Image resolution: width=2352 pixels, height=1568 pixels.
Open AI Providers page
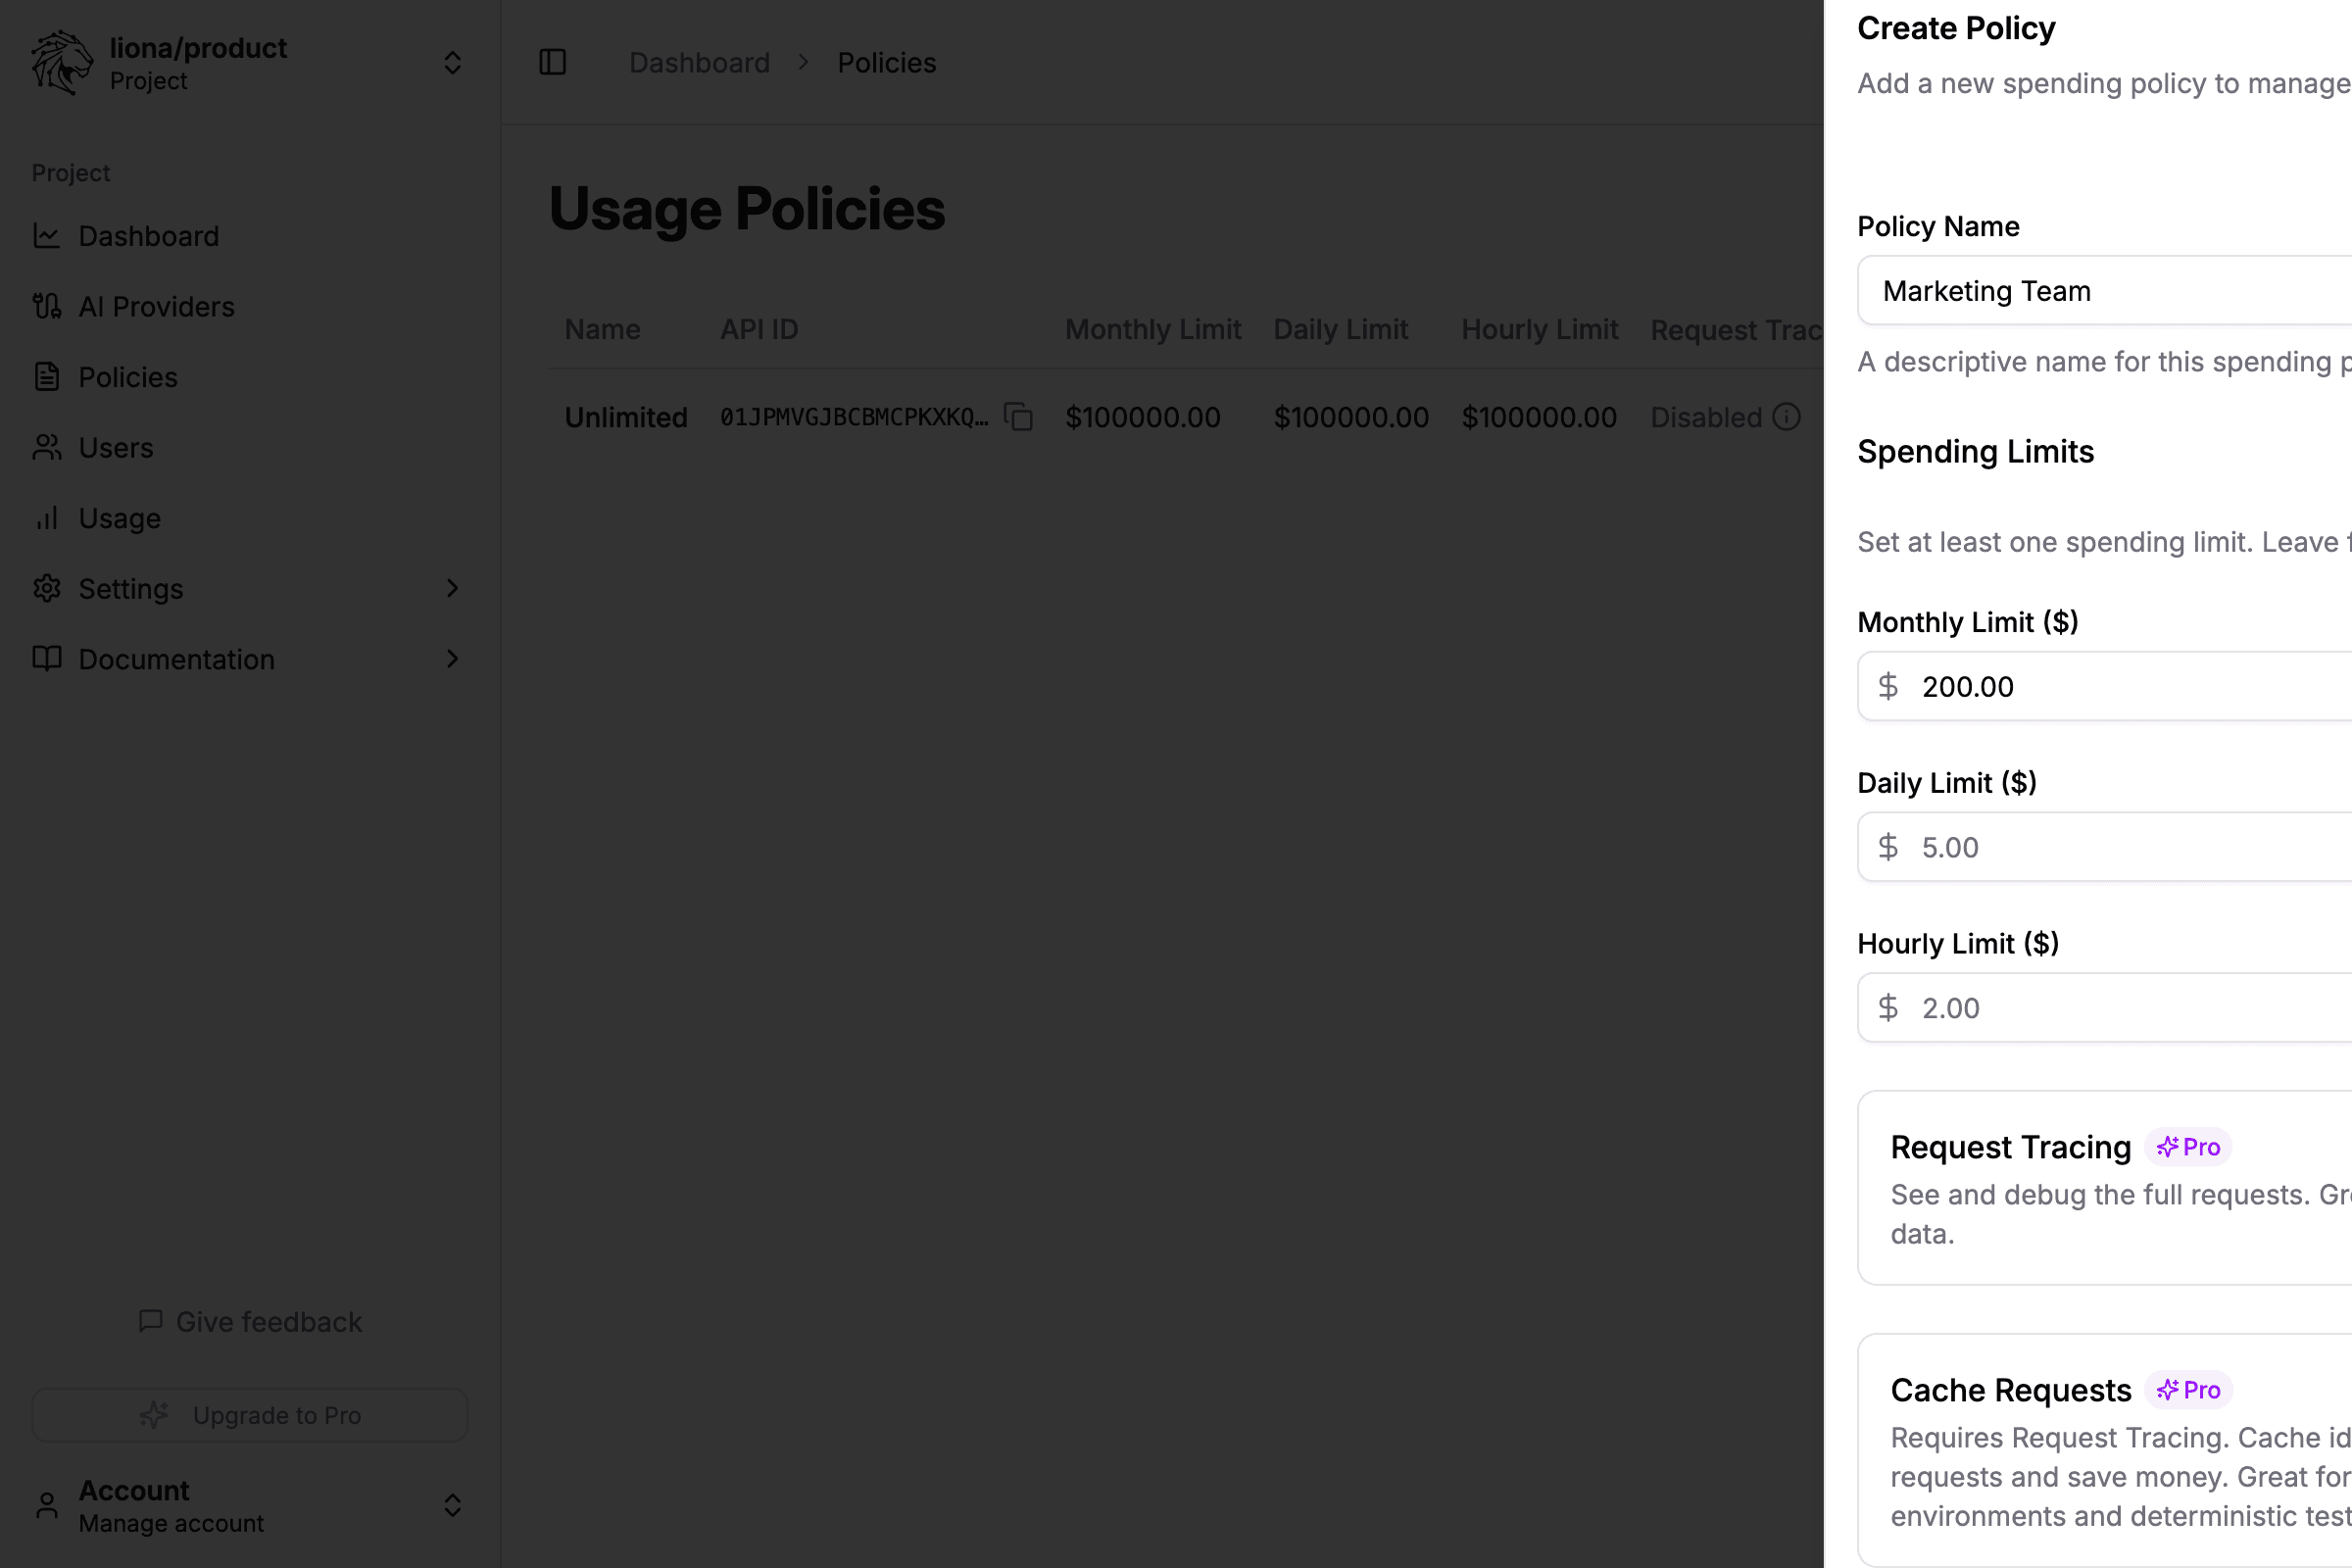[x=250, y=306]
